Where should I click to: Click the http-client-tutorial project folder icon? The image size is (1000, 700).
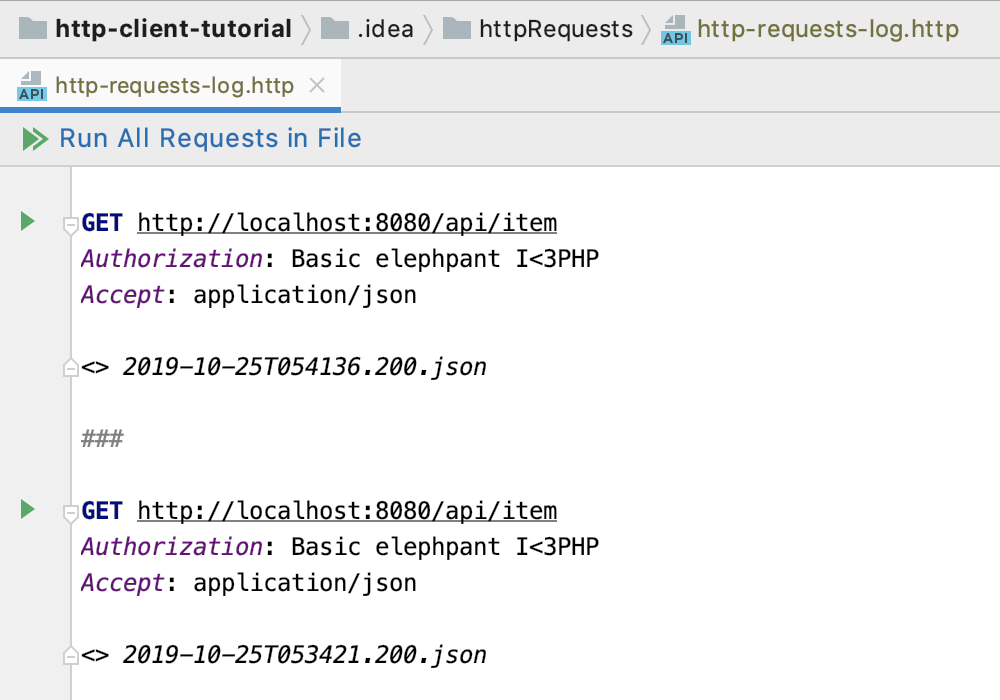[x=33, y=29]
